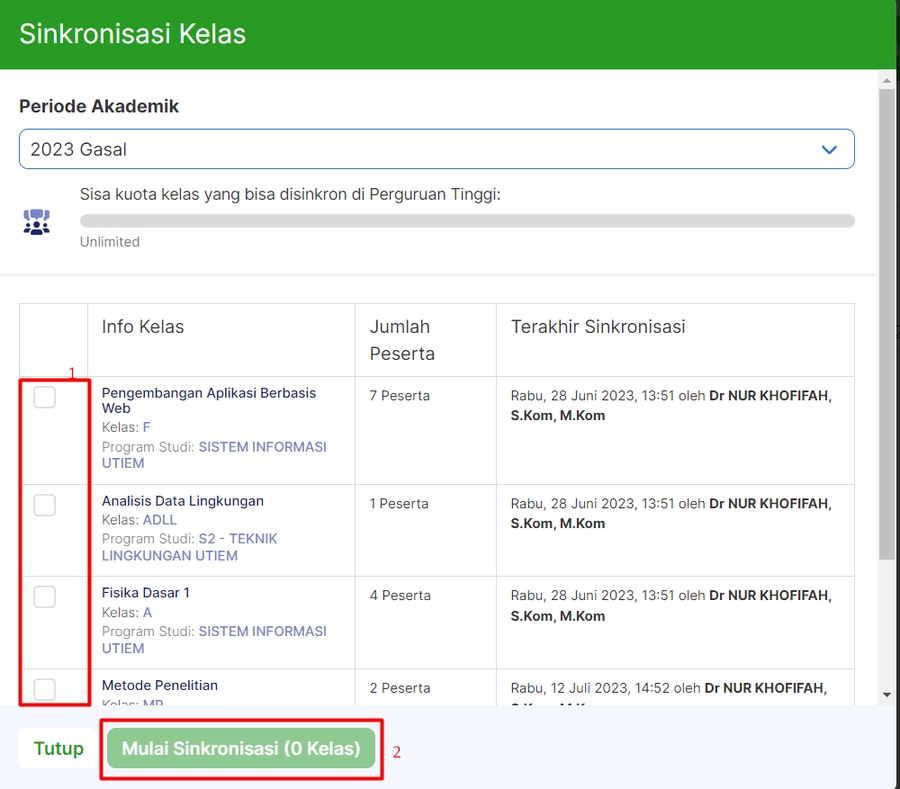Click the Fisika Dasar 1 class title

click(145, 593)
